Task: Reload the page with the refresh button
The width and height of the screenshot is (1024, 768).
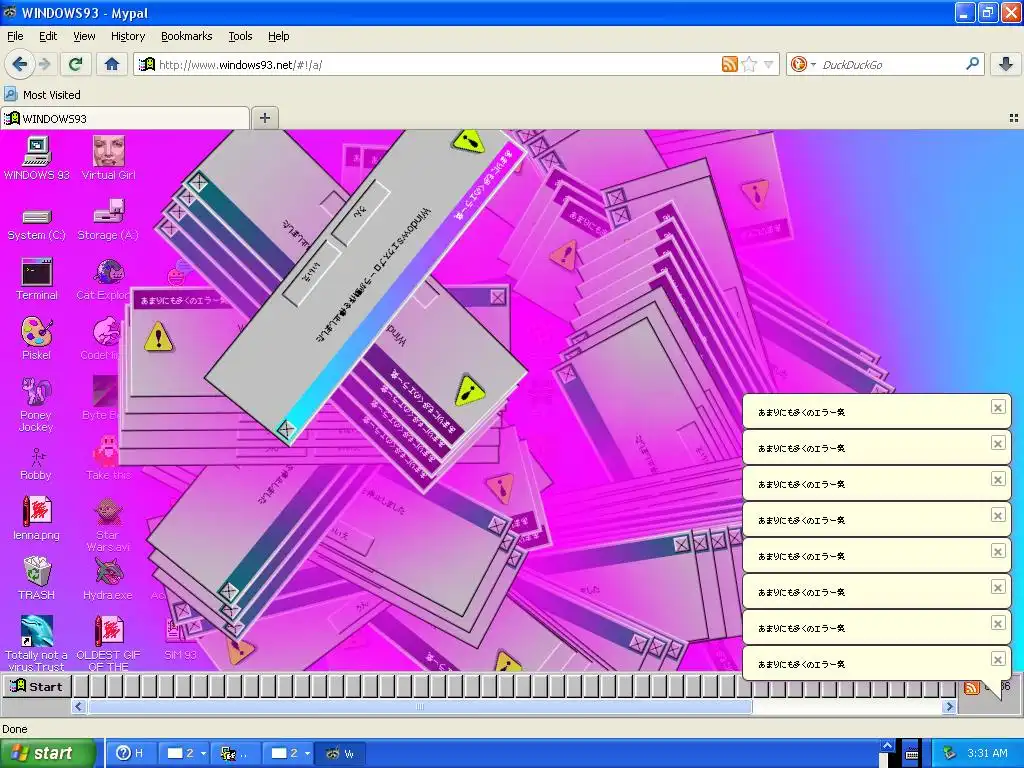Action: [x=75, y=64]
